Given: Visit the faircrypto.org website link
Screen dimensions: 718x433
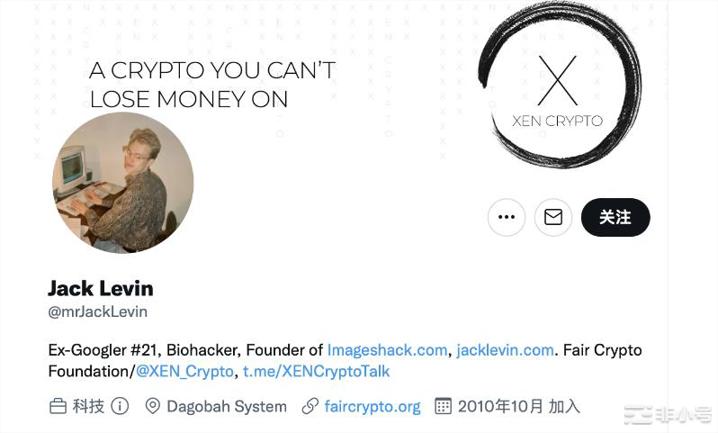Looking at the screenshot, I should [x=372, y=406].
